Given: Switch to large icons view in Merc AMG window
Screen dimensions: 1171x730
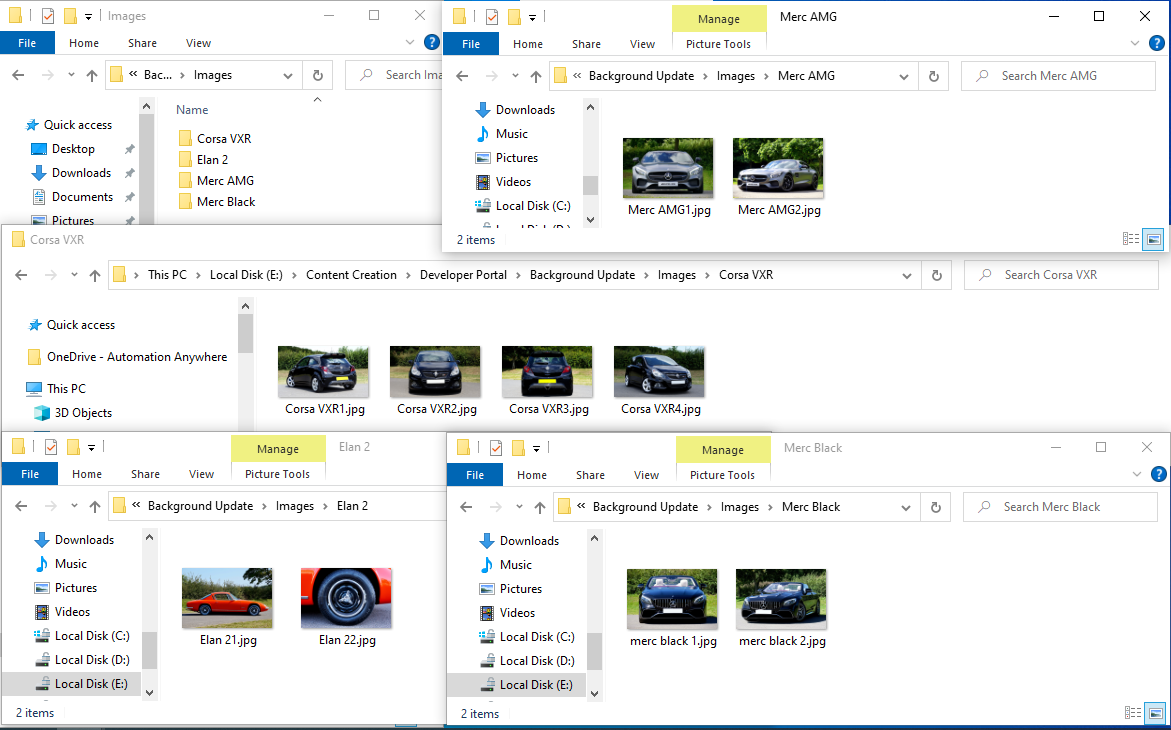Looking at the screenshot, I should pos(1154,239).
